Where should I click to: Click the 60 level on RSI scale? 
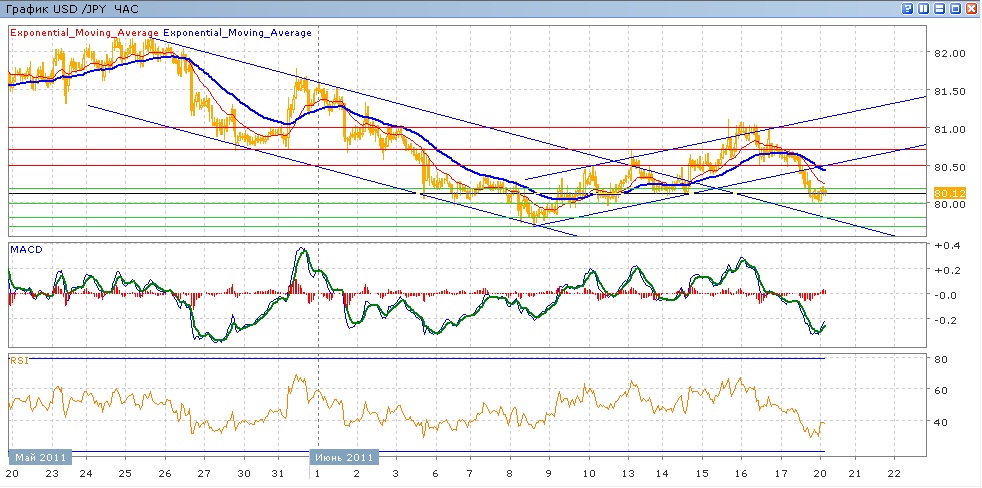pos(941,391)
